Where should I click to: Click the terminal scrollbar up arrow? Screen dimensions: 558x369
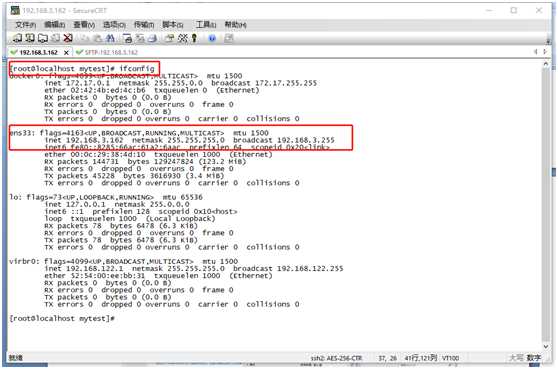click(x=546, y=64)
